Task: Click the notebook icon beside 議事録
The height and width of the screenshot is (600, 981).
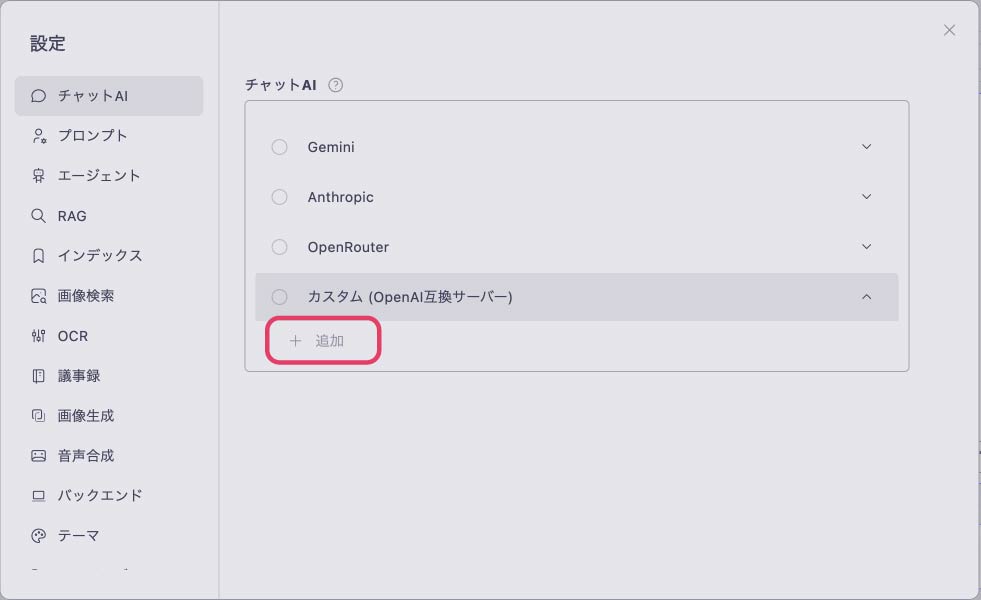Action: (38, 376)
